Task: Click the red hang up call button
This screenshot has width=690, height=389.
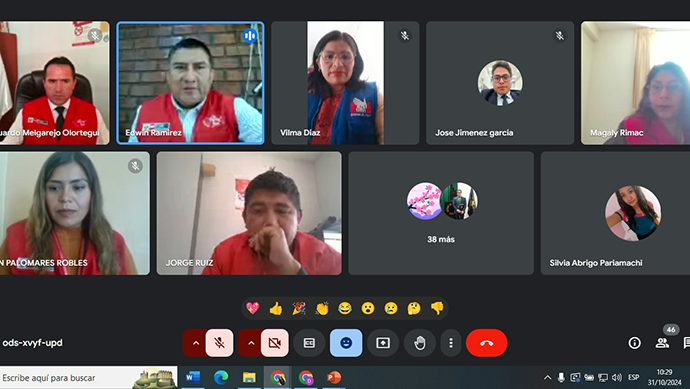Action: (x=486, y=343)
